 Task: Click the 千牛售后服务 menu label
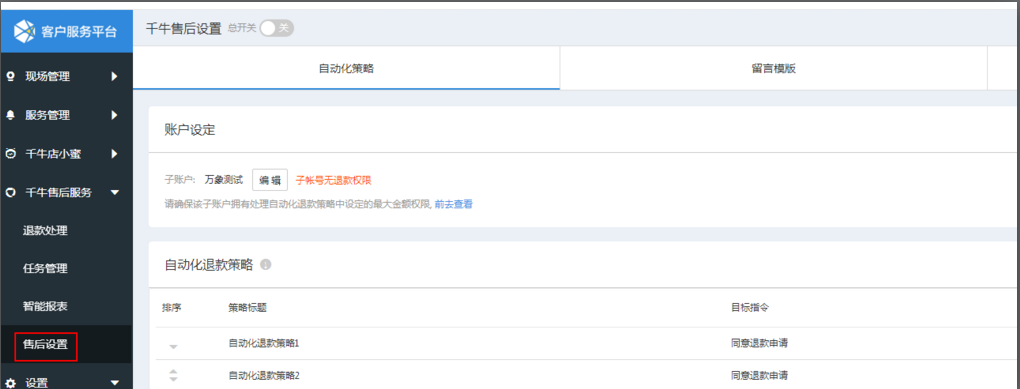[x=59, y=193]
